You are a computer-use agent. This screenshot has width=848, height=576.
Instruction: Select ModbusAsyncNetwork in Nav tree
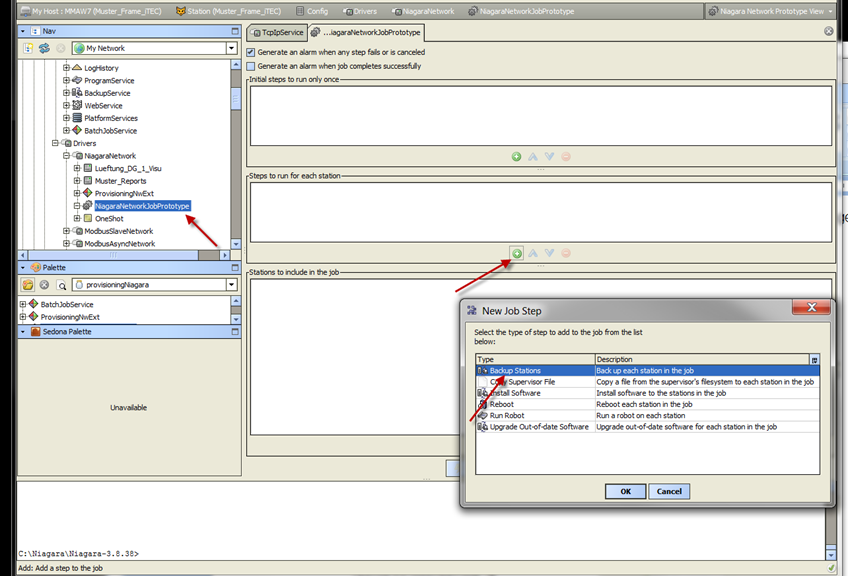click(120, 243)
